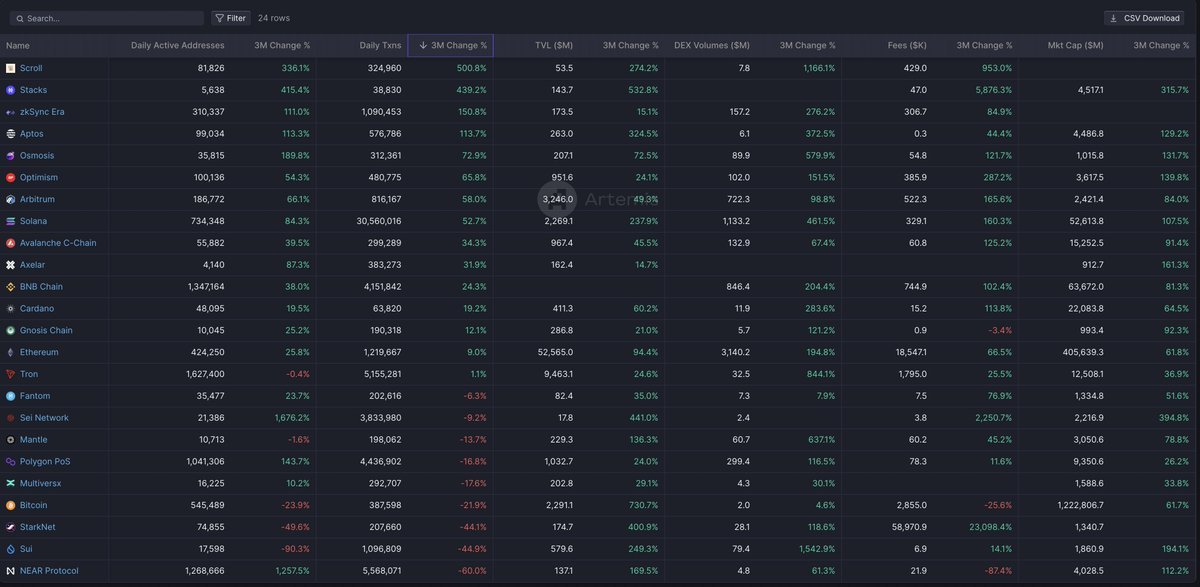Click the Sui chain icon
1200x587 pixels.
click(x=11, y=549)
